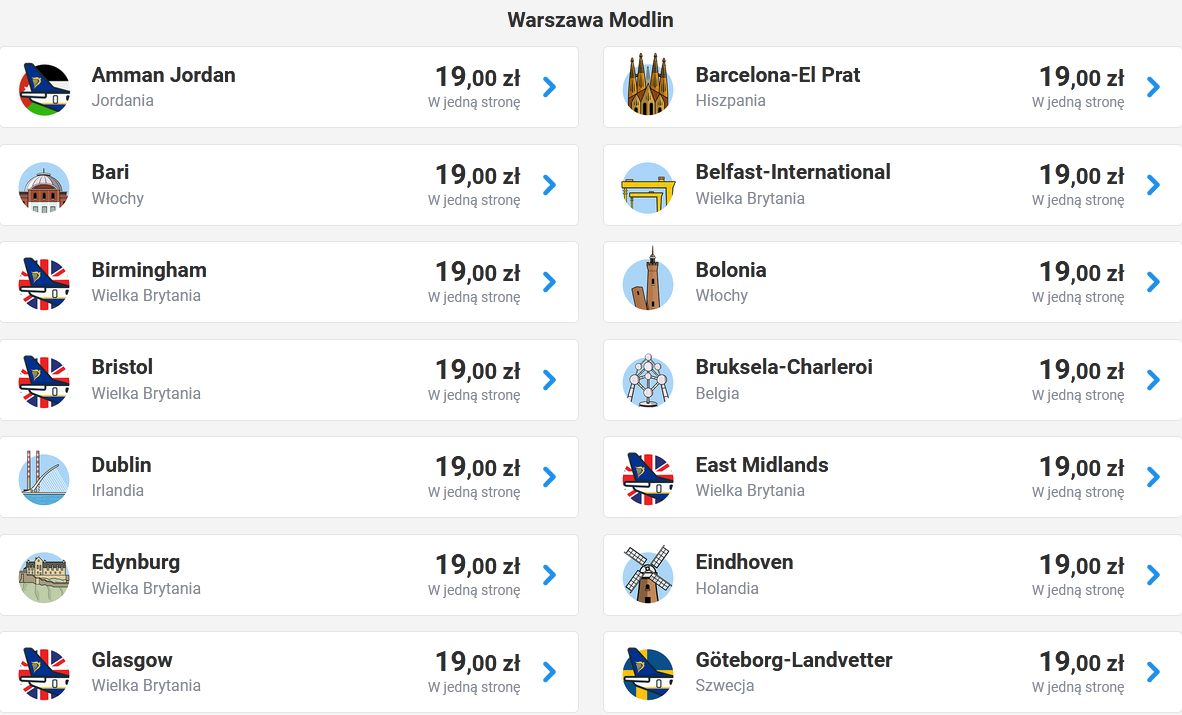Click the Barcelona Sagrada Familia icon
Viewport: 1182px width, 715px height.
coord(648,84)
